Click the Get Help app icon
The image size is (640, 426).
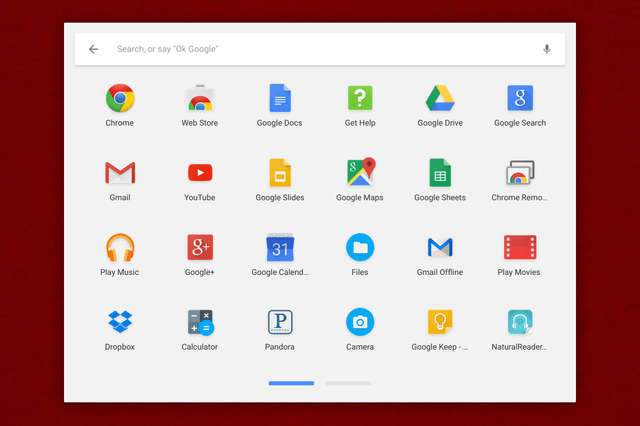360,98
